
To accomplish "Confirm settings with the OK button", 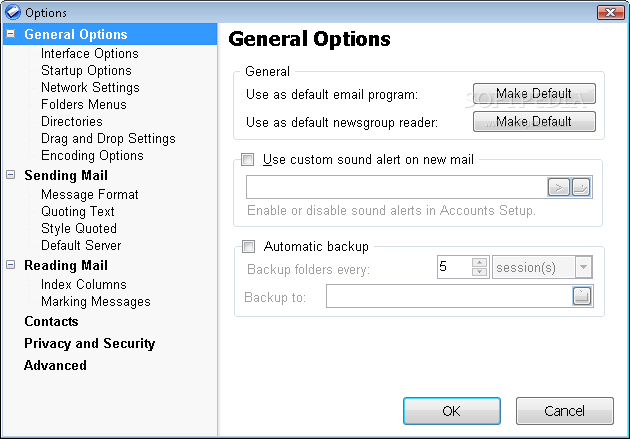I will pyautogui.click(x=451, y=410).
